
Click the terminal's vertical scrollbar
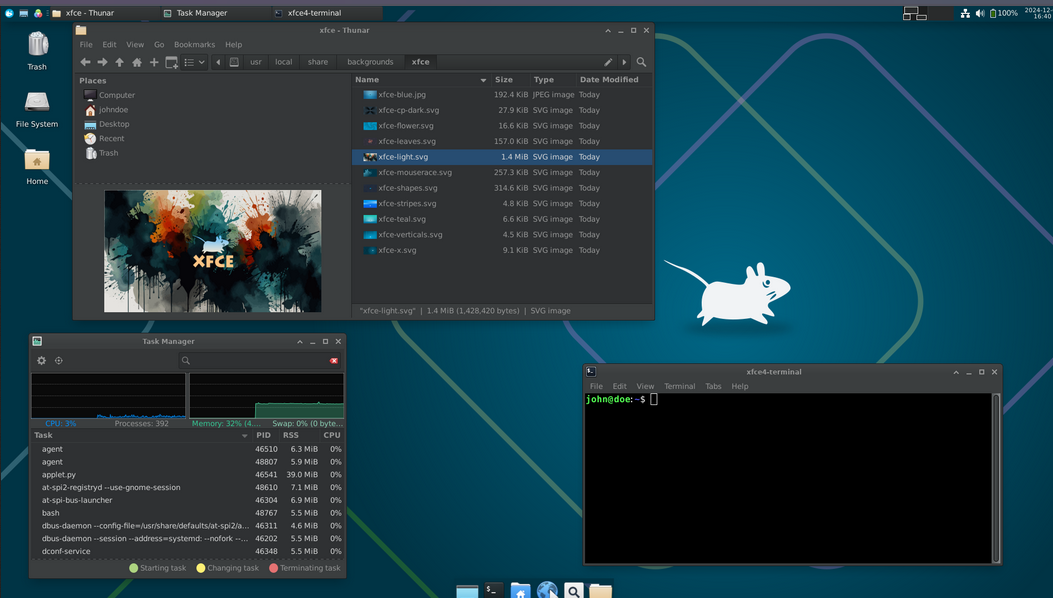point(996,478)
